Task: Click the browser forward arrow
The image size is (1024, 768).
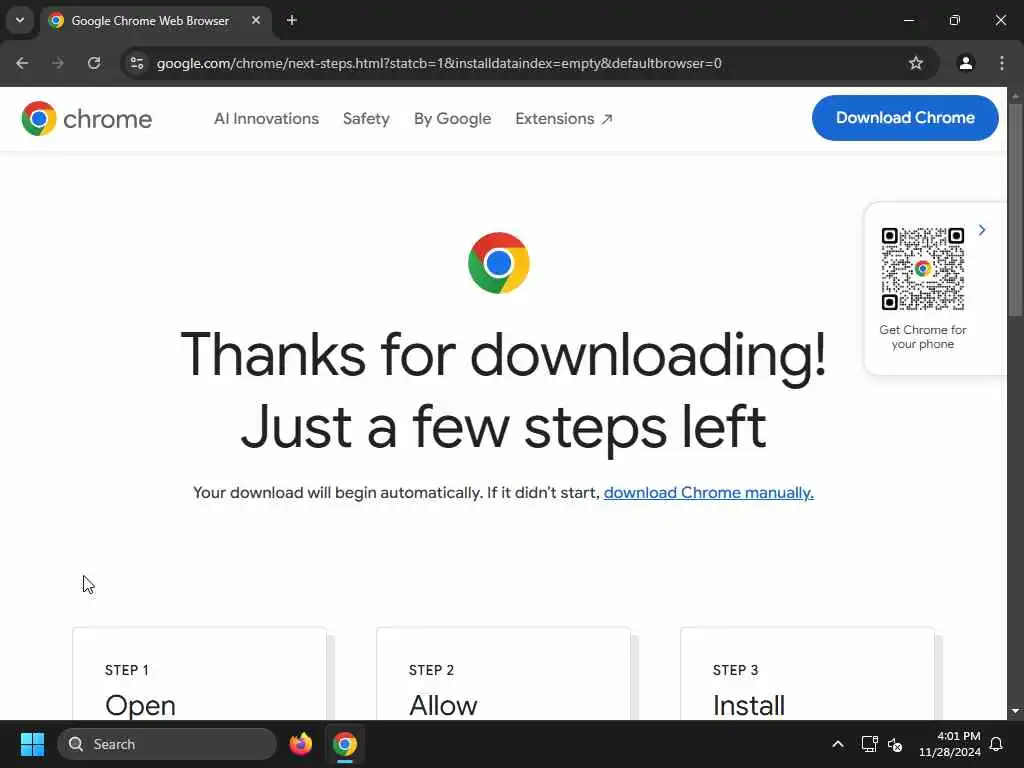Action: point(58,63)
